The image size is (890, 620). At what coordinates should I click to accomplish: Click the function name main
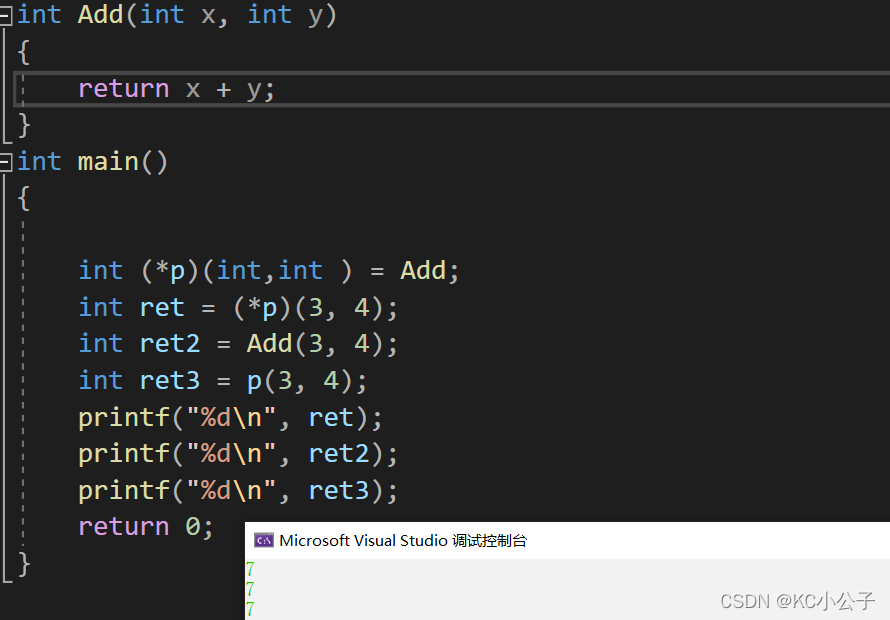tap(108, 162)
